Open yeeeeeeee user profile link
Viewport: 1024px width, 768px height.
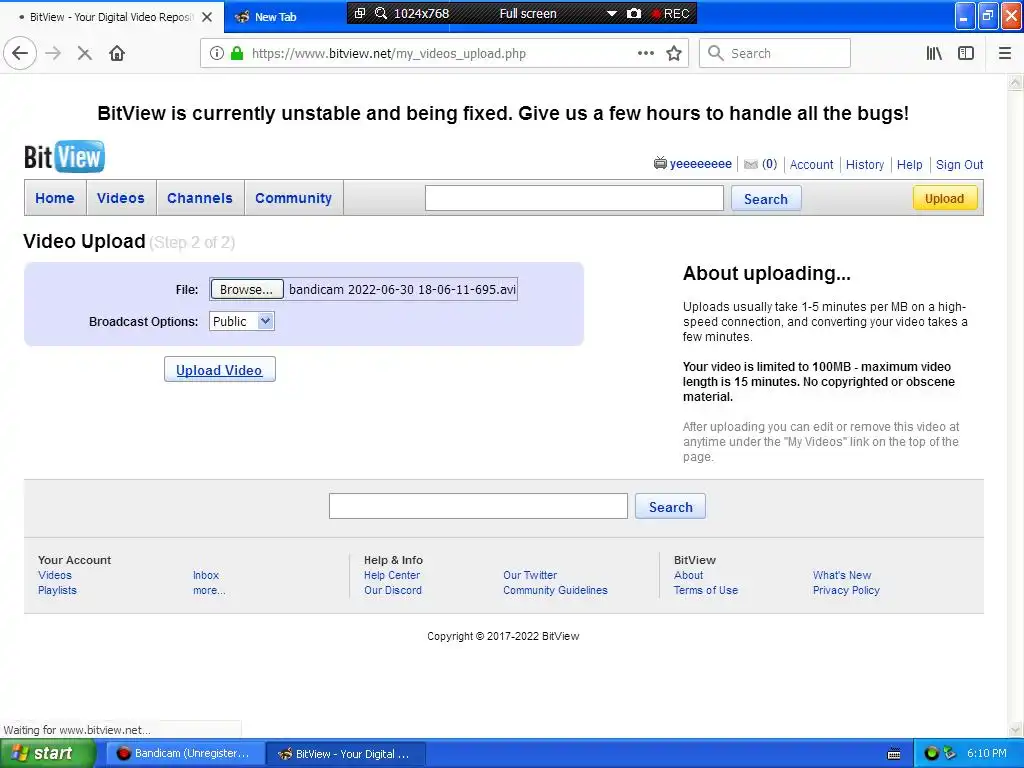700,164
